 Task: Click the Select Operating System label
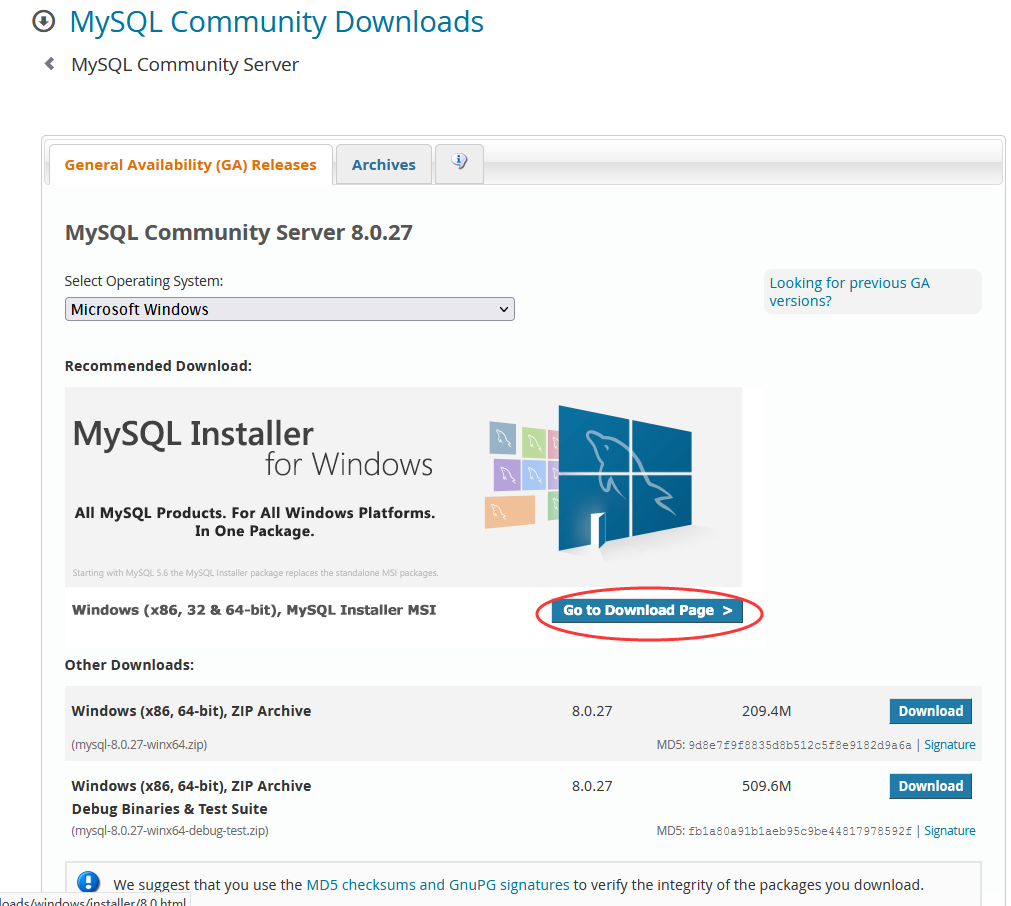click(144, 281)
